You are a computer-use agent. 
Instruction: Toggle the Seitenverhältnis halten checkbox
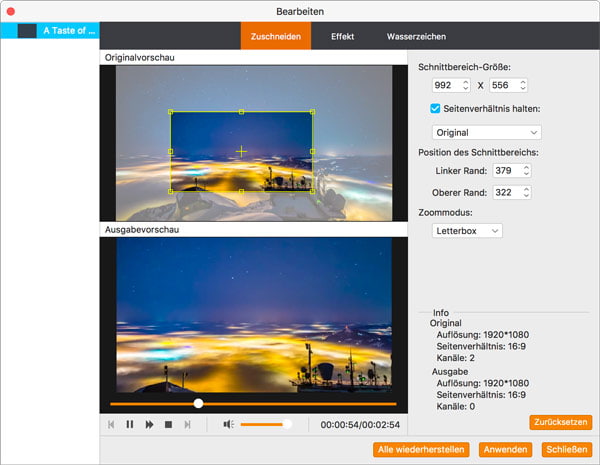[435, 109]
